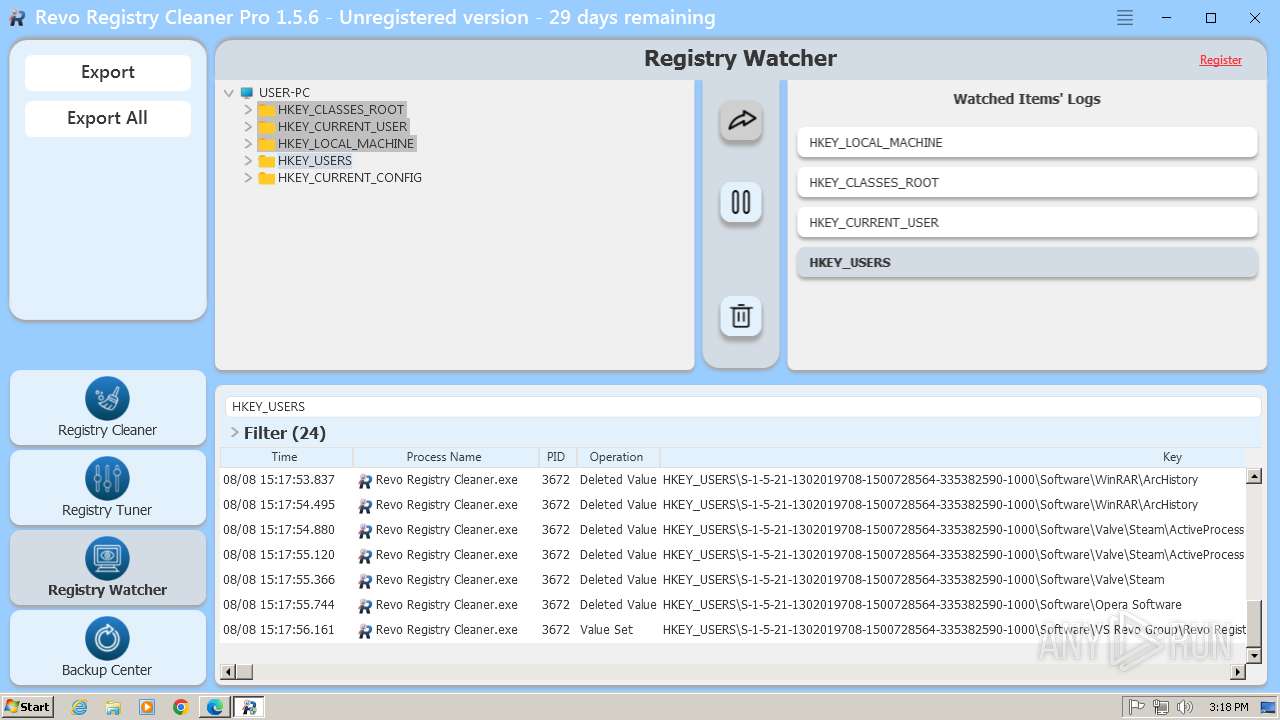
Task: Launch Chrome from the taskbar
Action: tap(181, 707)
